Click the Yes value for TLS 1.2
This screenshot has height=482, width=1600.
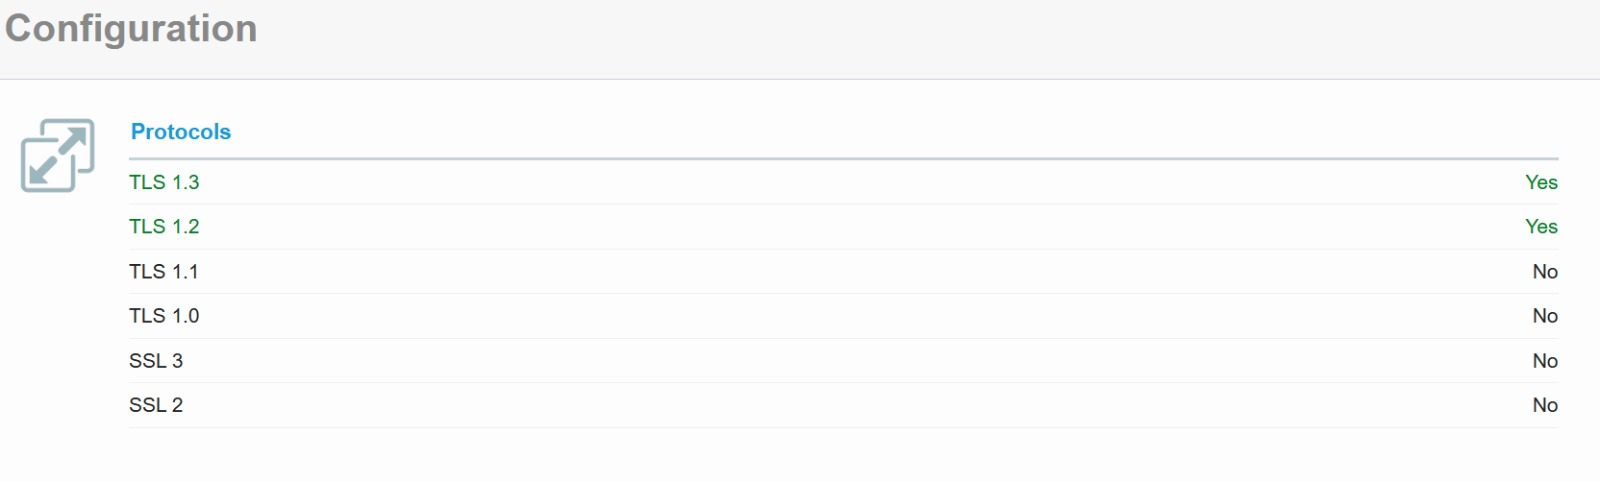point(1541,226)
